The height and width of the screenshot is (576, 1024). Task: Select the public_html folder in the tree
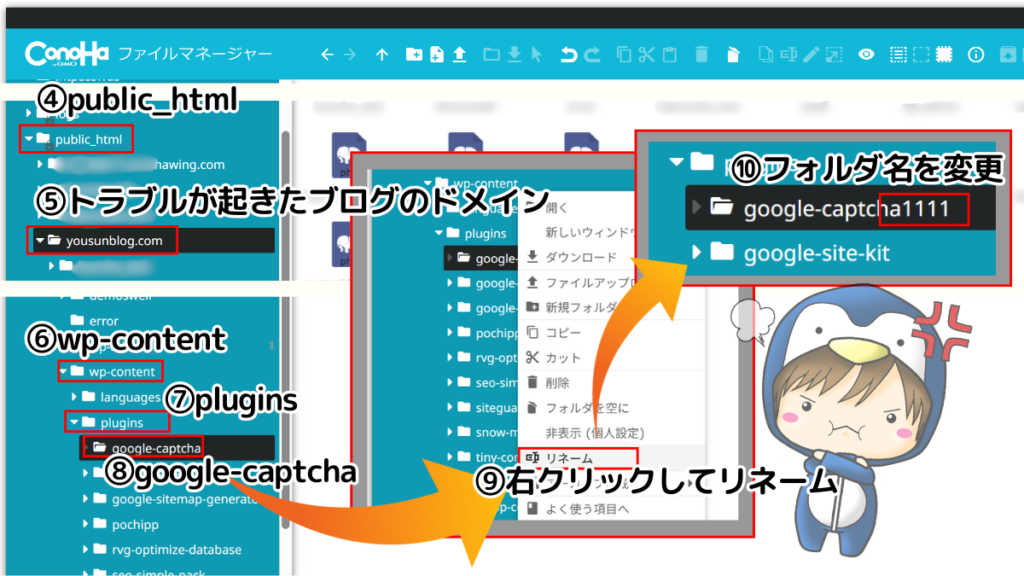click(89, 139)
